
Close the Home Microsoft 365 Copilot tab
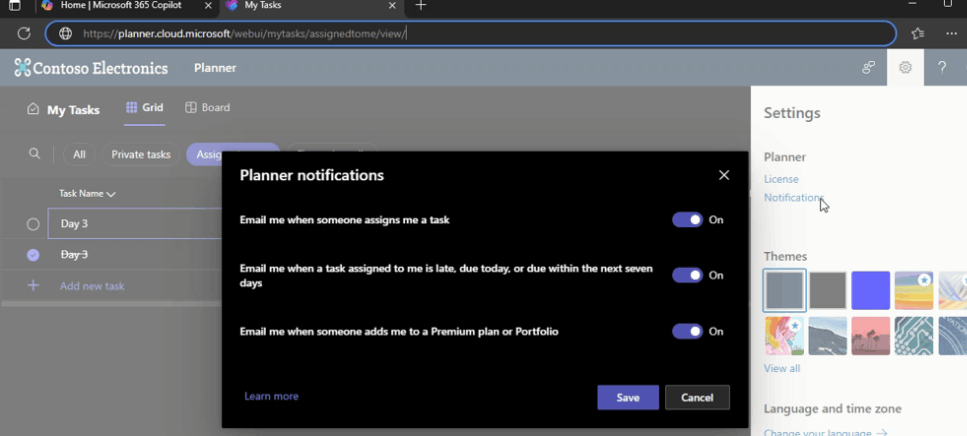point(208,6)
